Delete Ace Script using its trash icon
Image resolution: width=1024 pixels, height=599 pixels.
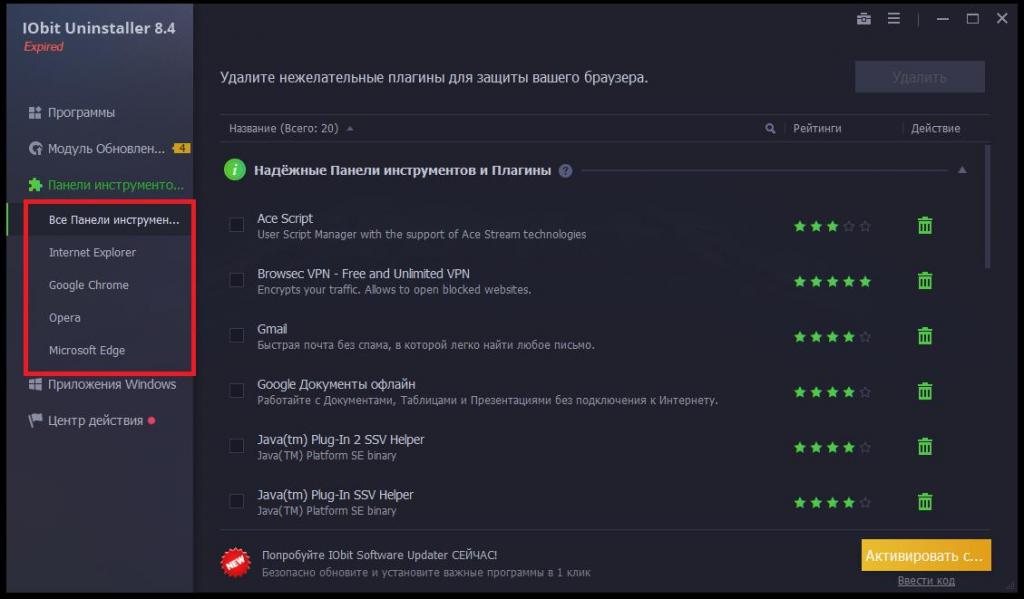(925, 225)
